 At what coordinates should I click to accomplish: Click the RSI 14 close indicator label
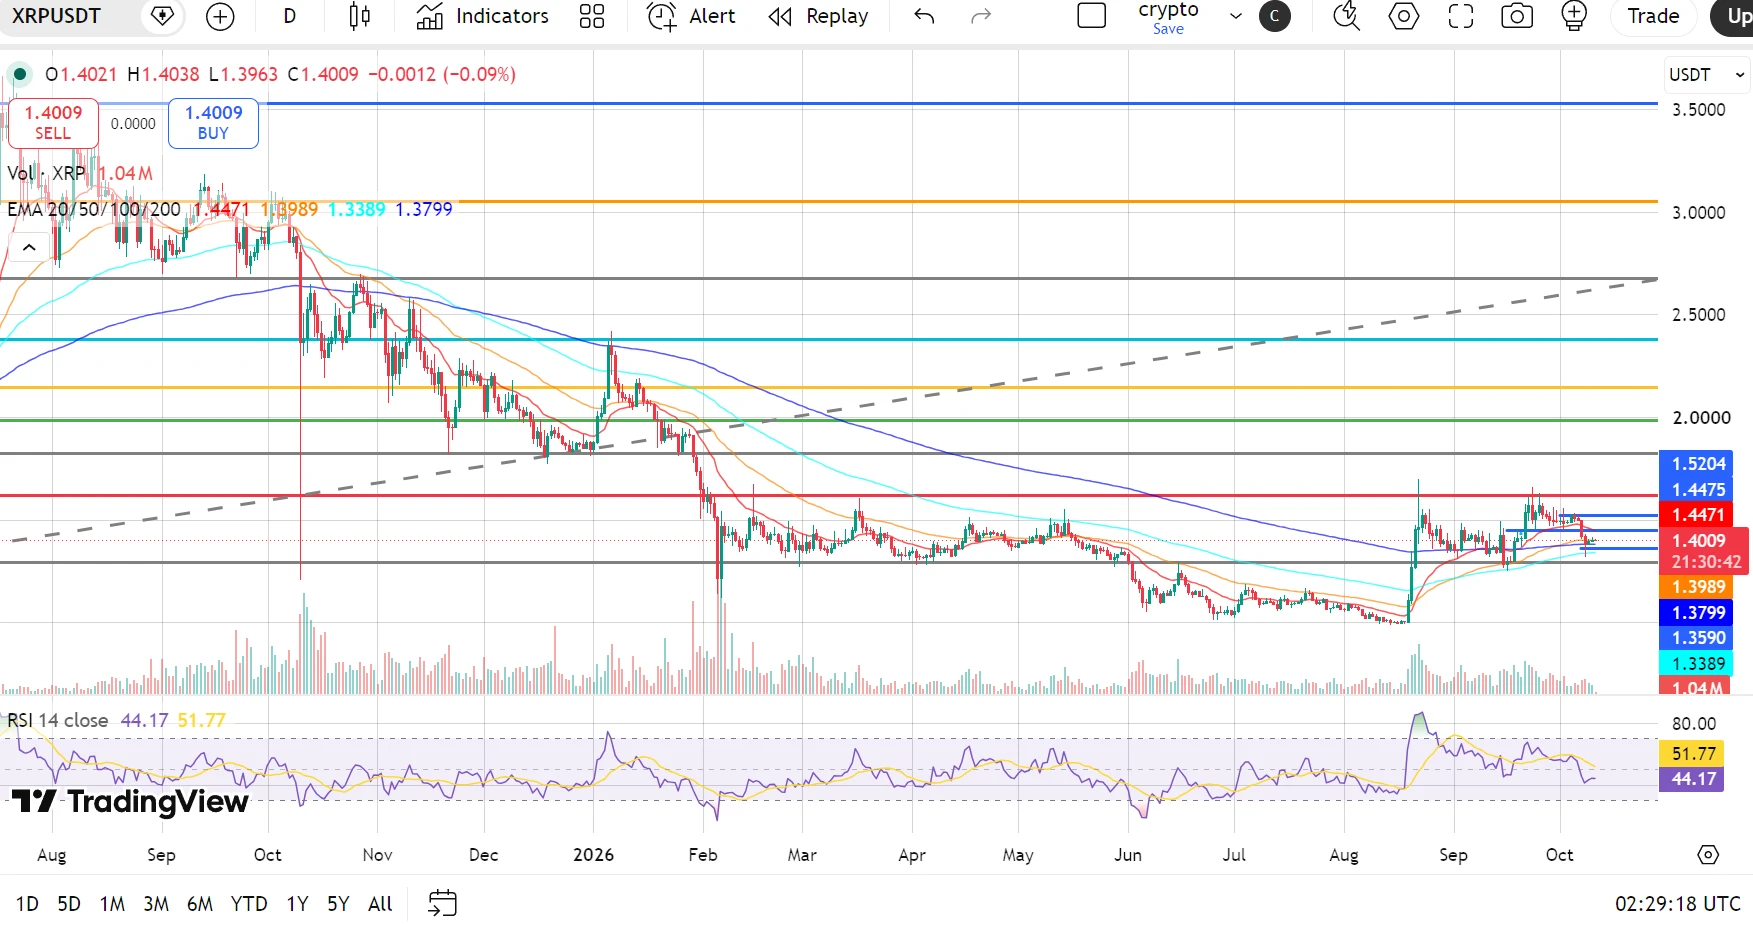(x=58, y=720)
